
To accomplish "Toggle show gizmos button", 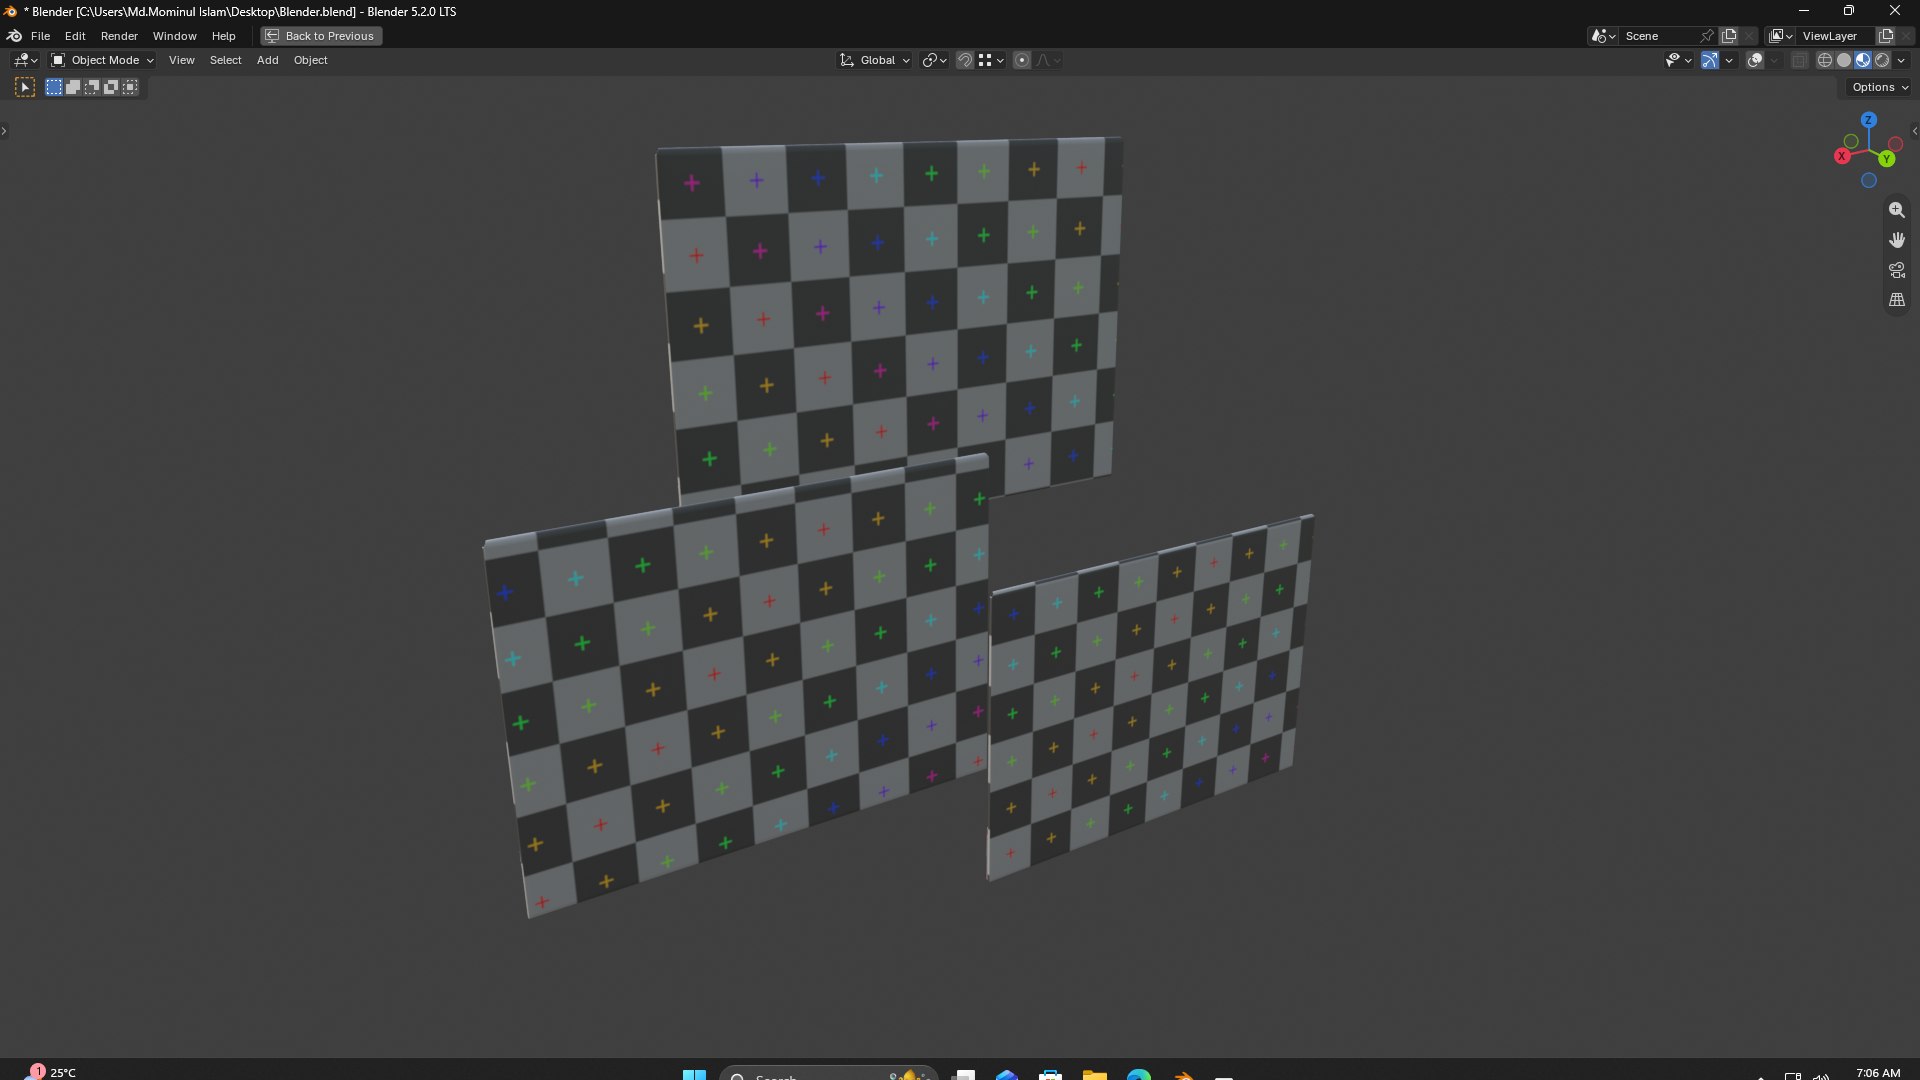I will point(1710,61).
